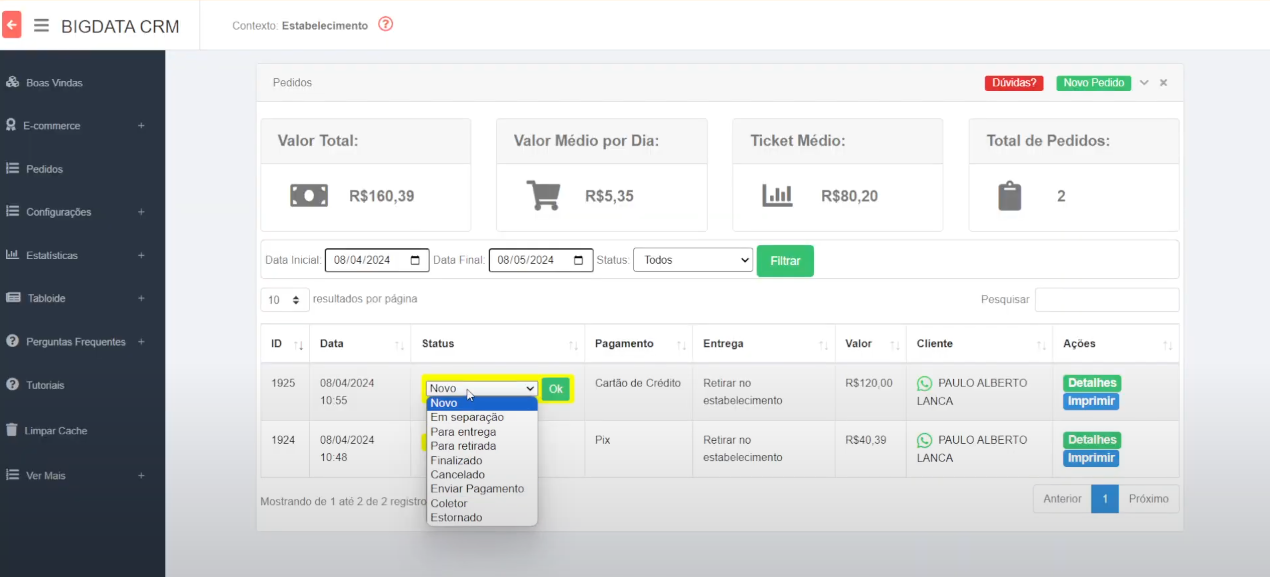Expand the Configurações submenu plus
The image size is (1270, 577).
[141, 212]
